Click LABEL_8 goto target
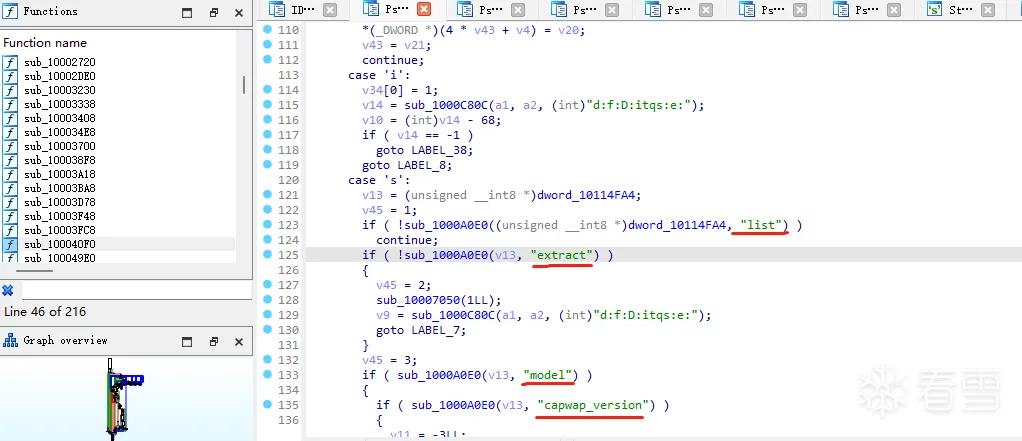This screenshot has height=441, width=1022. click(x=424, y=165)
